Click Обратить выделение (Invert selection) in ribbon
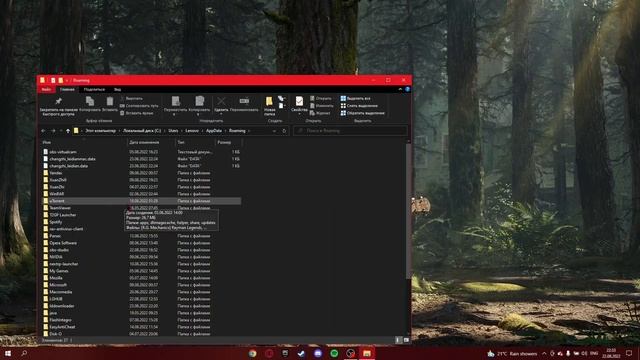 pyautogui.click(x=362, y=113)
